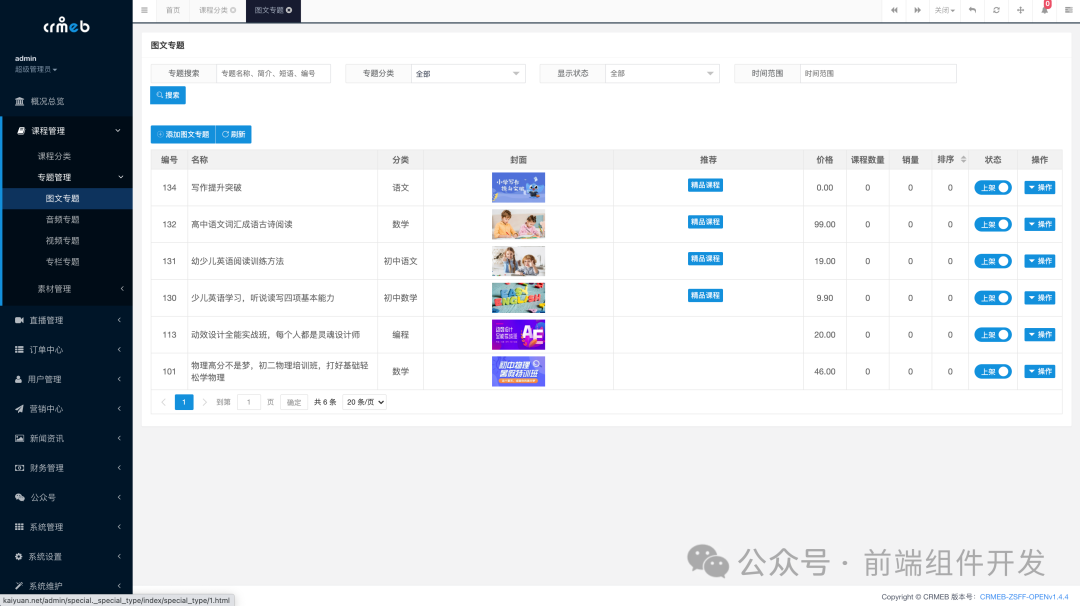This screenshot has height=606, width=1080.
Task: Open the 操作 dropdown for row 134
Action: click(1039, 187)
